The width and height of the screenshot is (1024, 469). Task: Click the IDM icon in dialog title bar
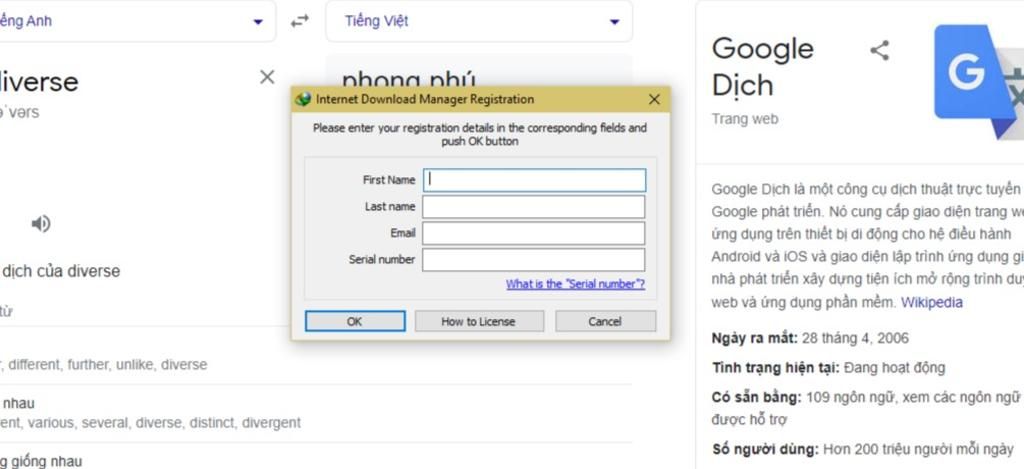click(x=303, y=99)
